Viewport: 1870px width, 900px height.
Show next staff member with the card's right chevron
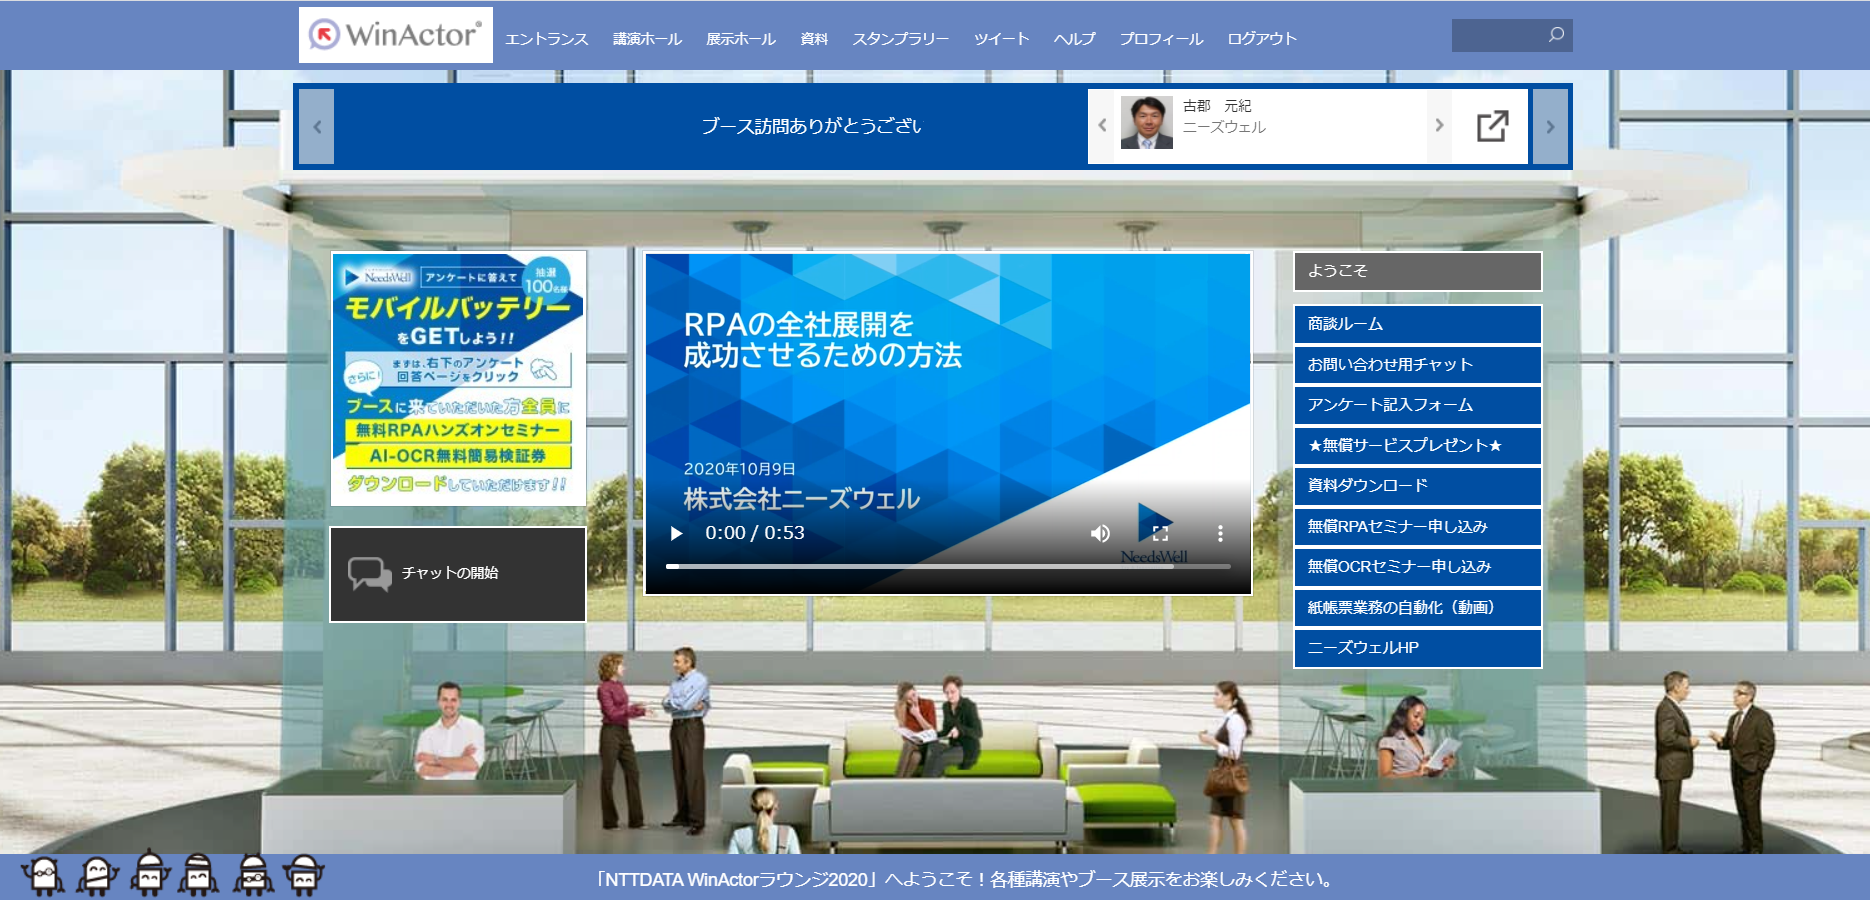(x=1439, y=126)
